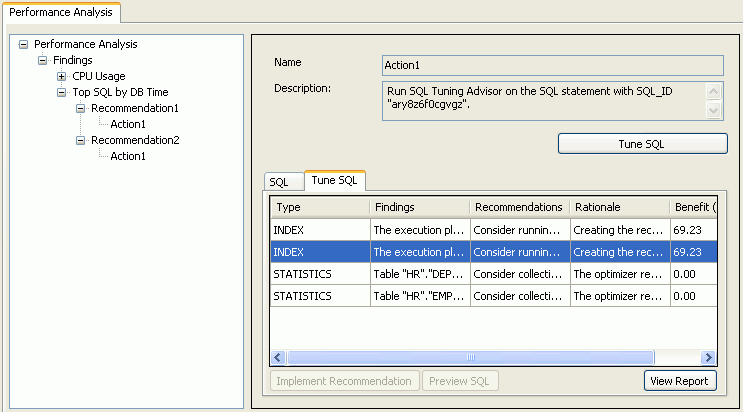Click the View Report button
This screenshot has height=412, width=743.
coord(680,381)
